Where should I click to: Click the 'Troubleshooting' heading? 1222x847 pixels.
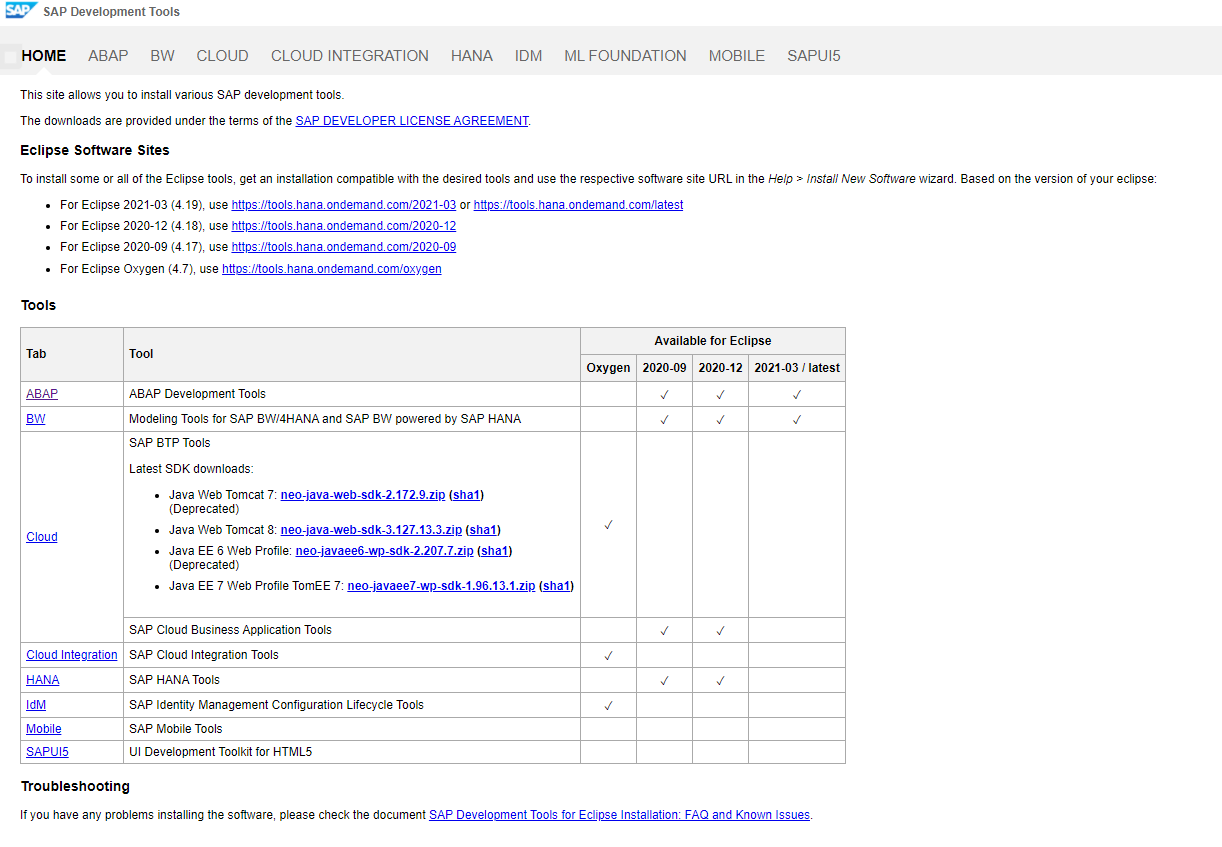[75, 786]
